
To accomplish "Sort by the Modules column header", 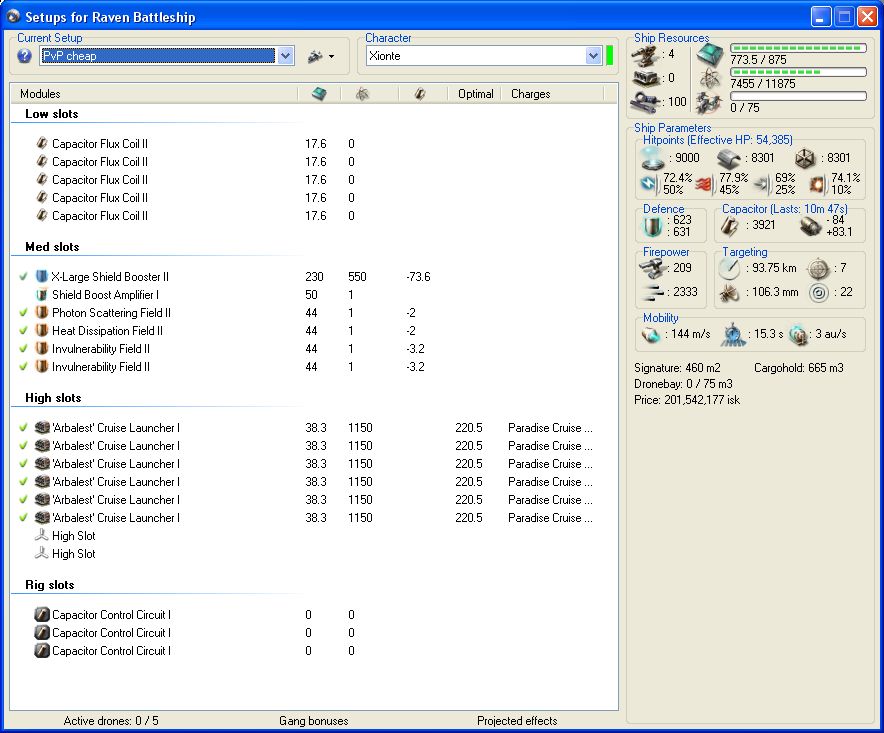I will 153,94.
